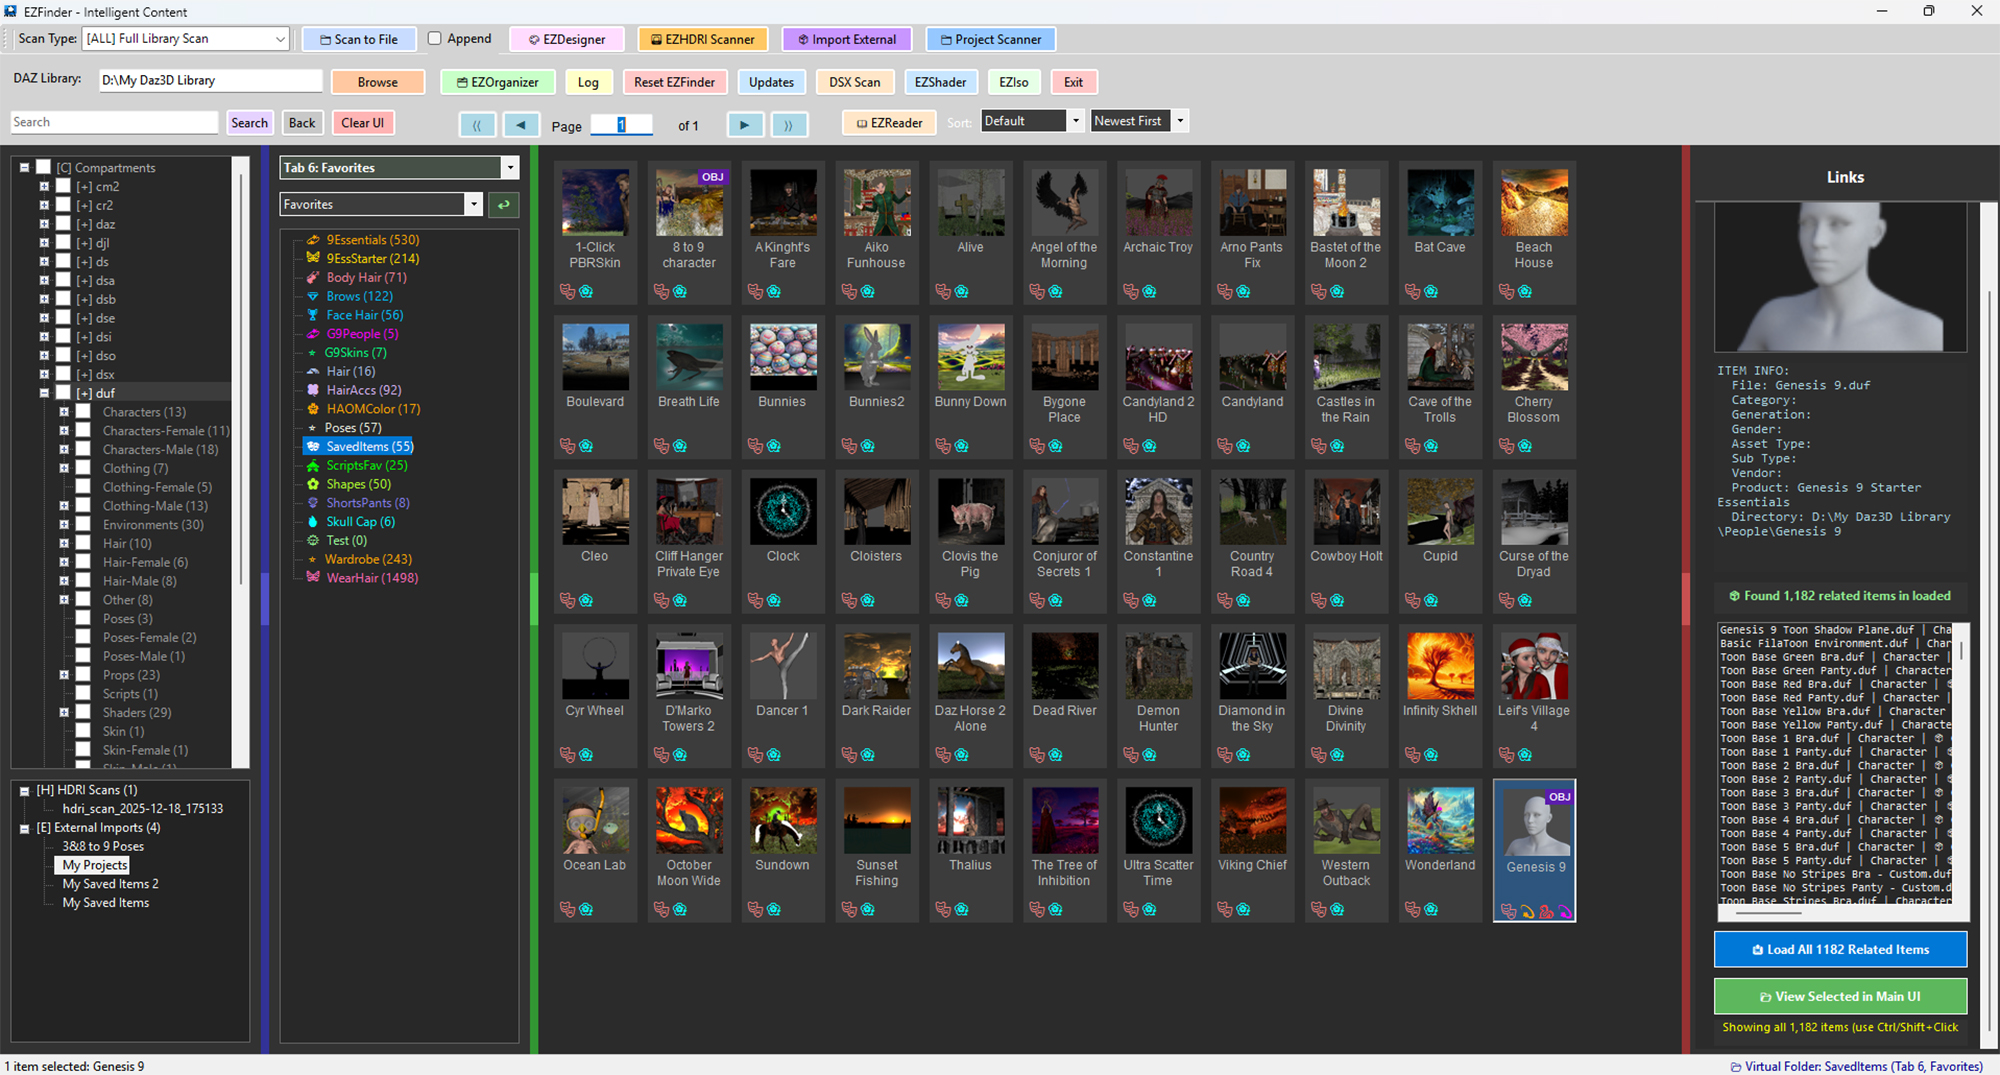Click the pink masks icon under Genesis 9

point(1508,911)
